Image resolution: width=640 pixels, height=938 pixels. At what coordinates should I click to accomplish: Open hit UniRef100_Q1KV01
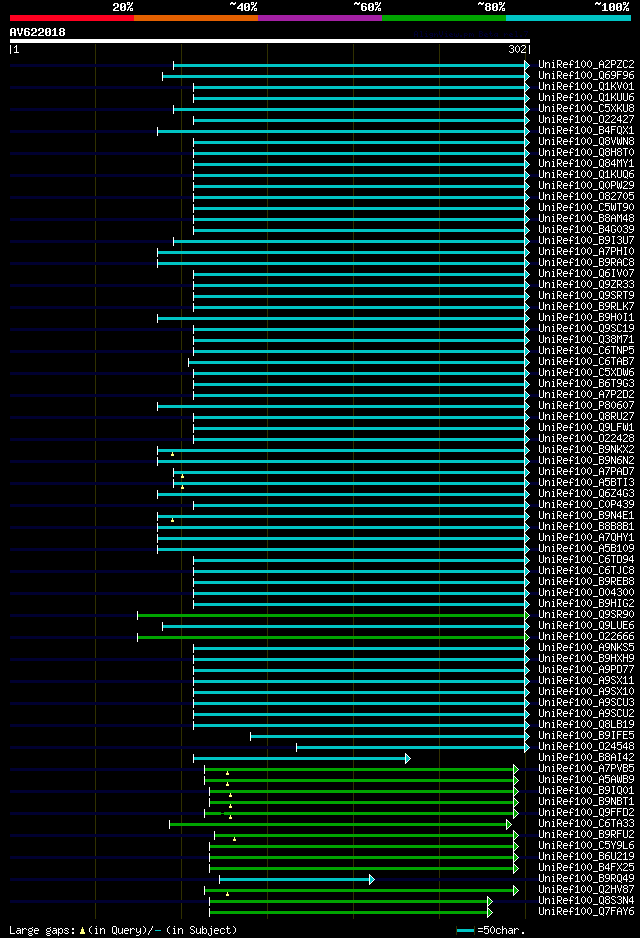pos(586,87)
